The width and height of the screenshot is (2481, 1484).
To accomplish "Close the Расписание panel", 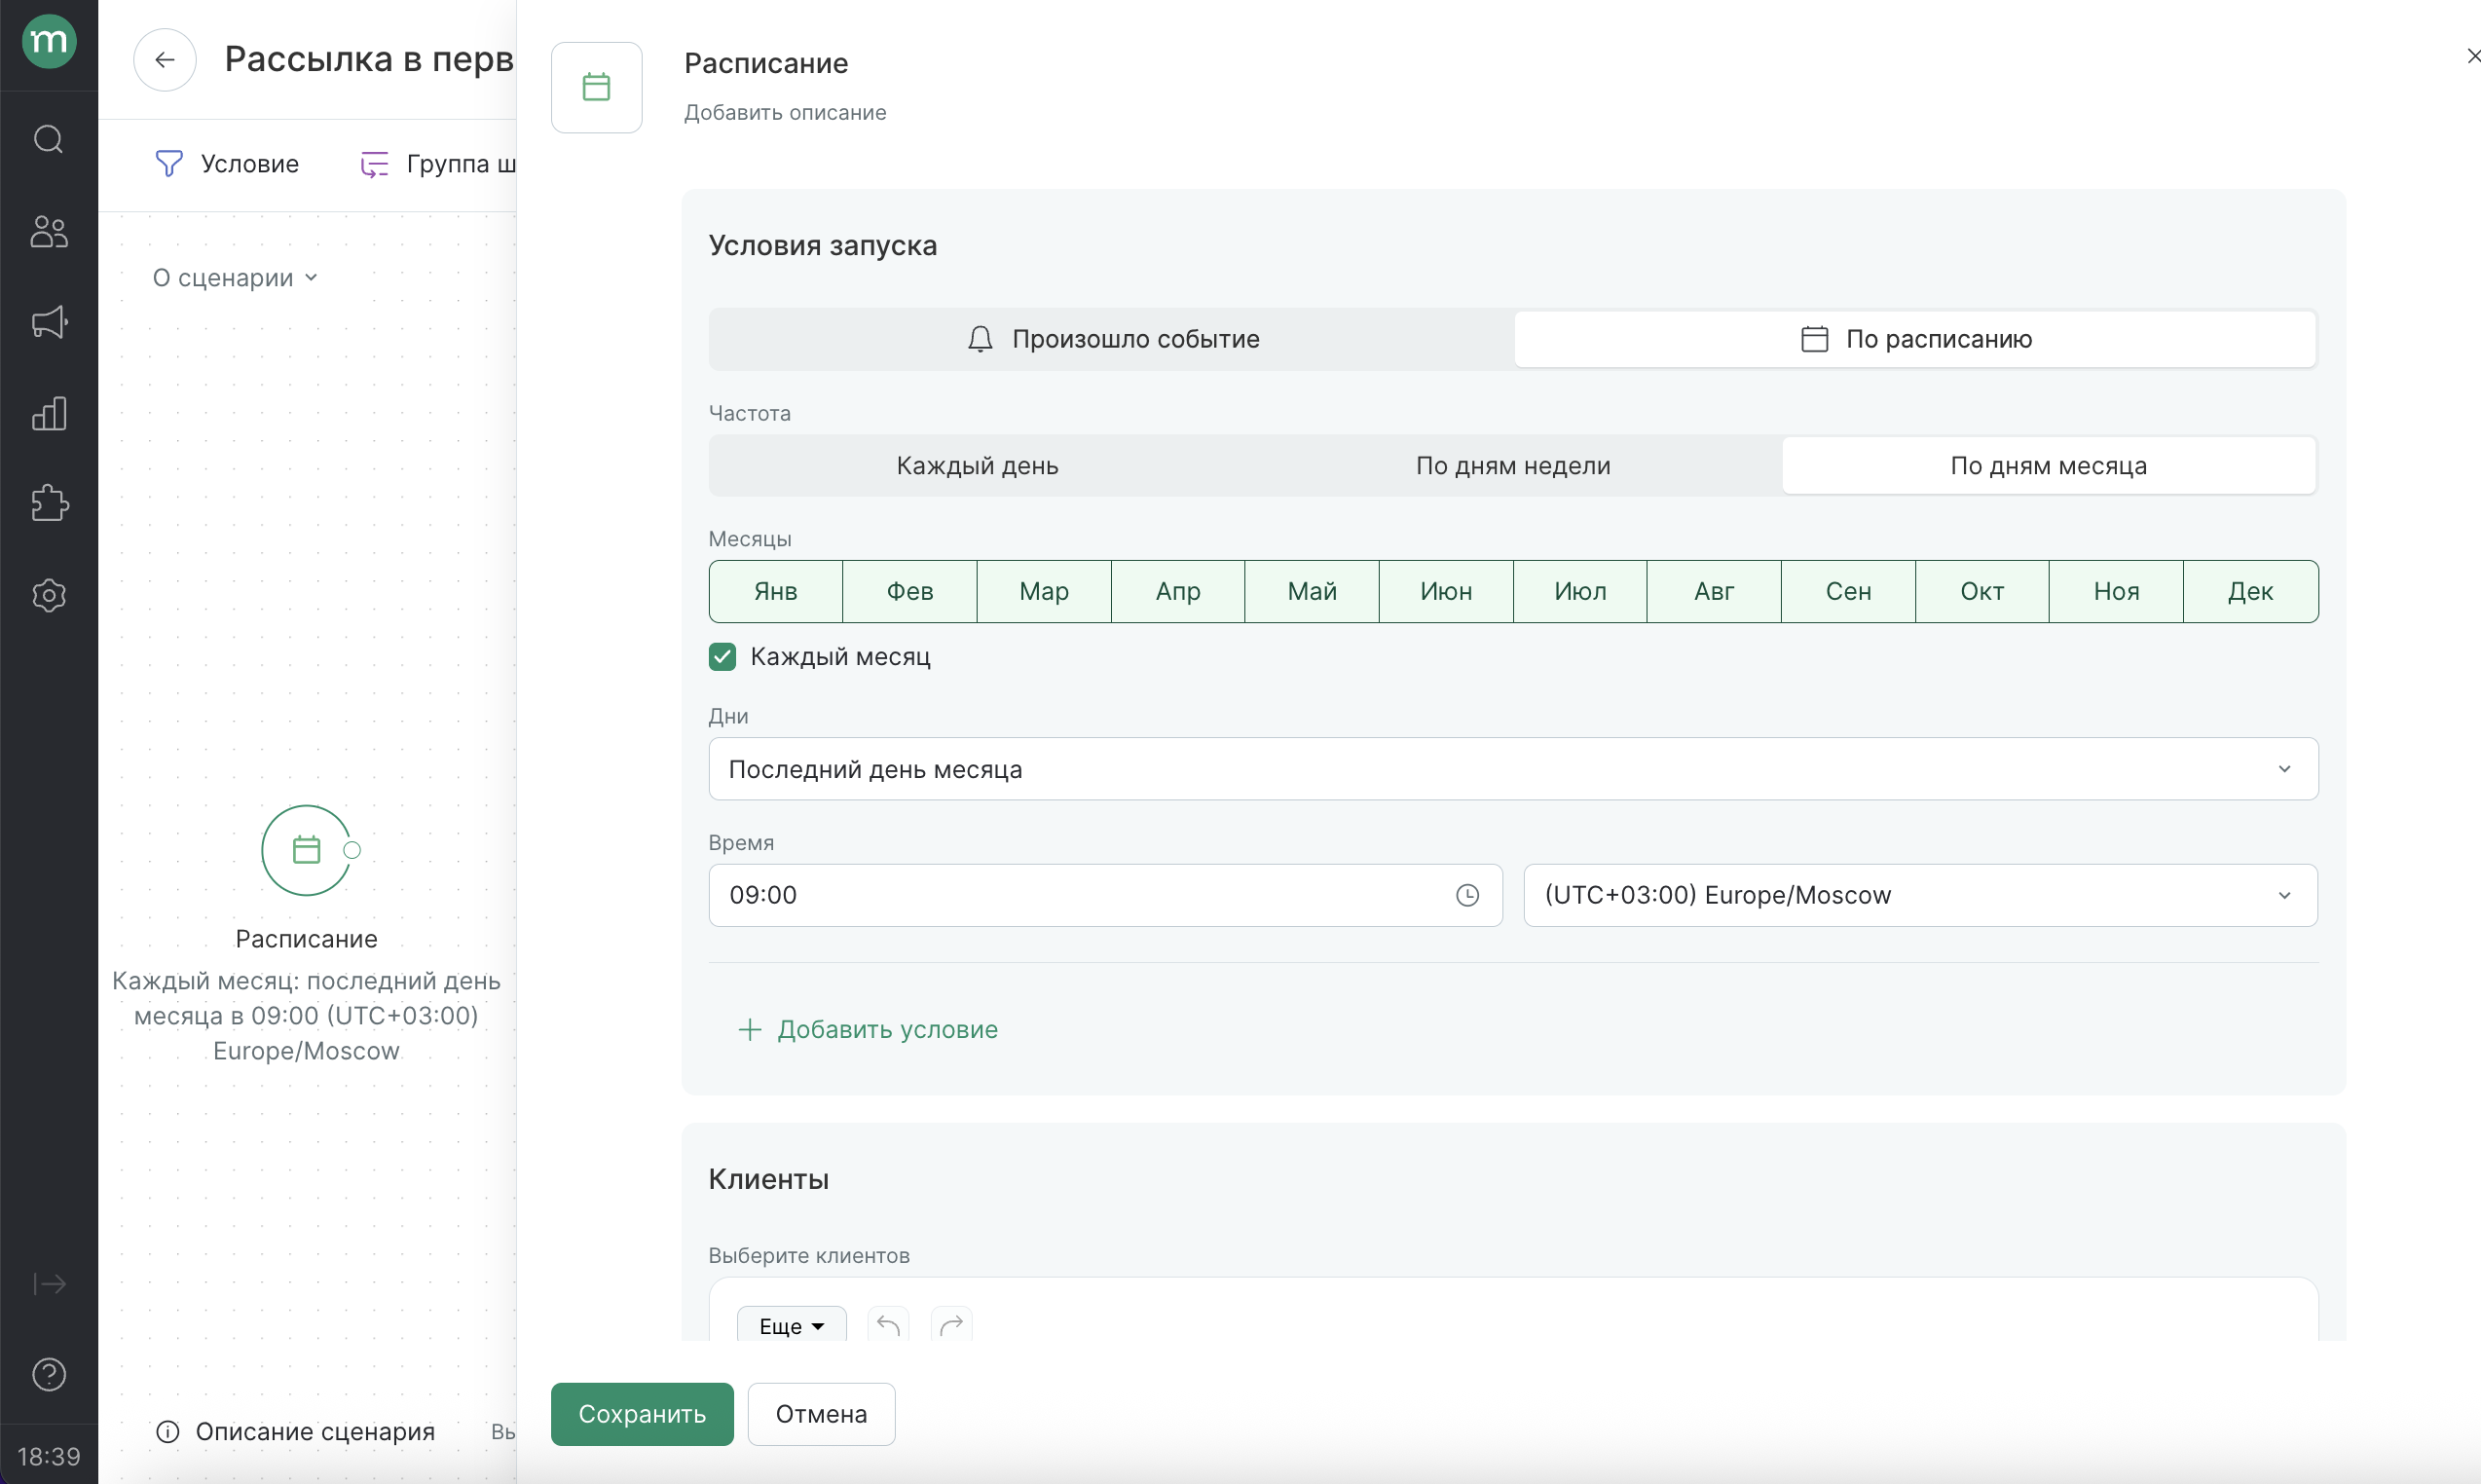I will pos(2472,56).
